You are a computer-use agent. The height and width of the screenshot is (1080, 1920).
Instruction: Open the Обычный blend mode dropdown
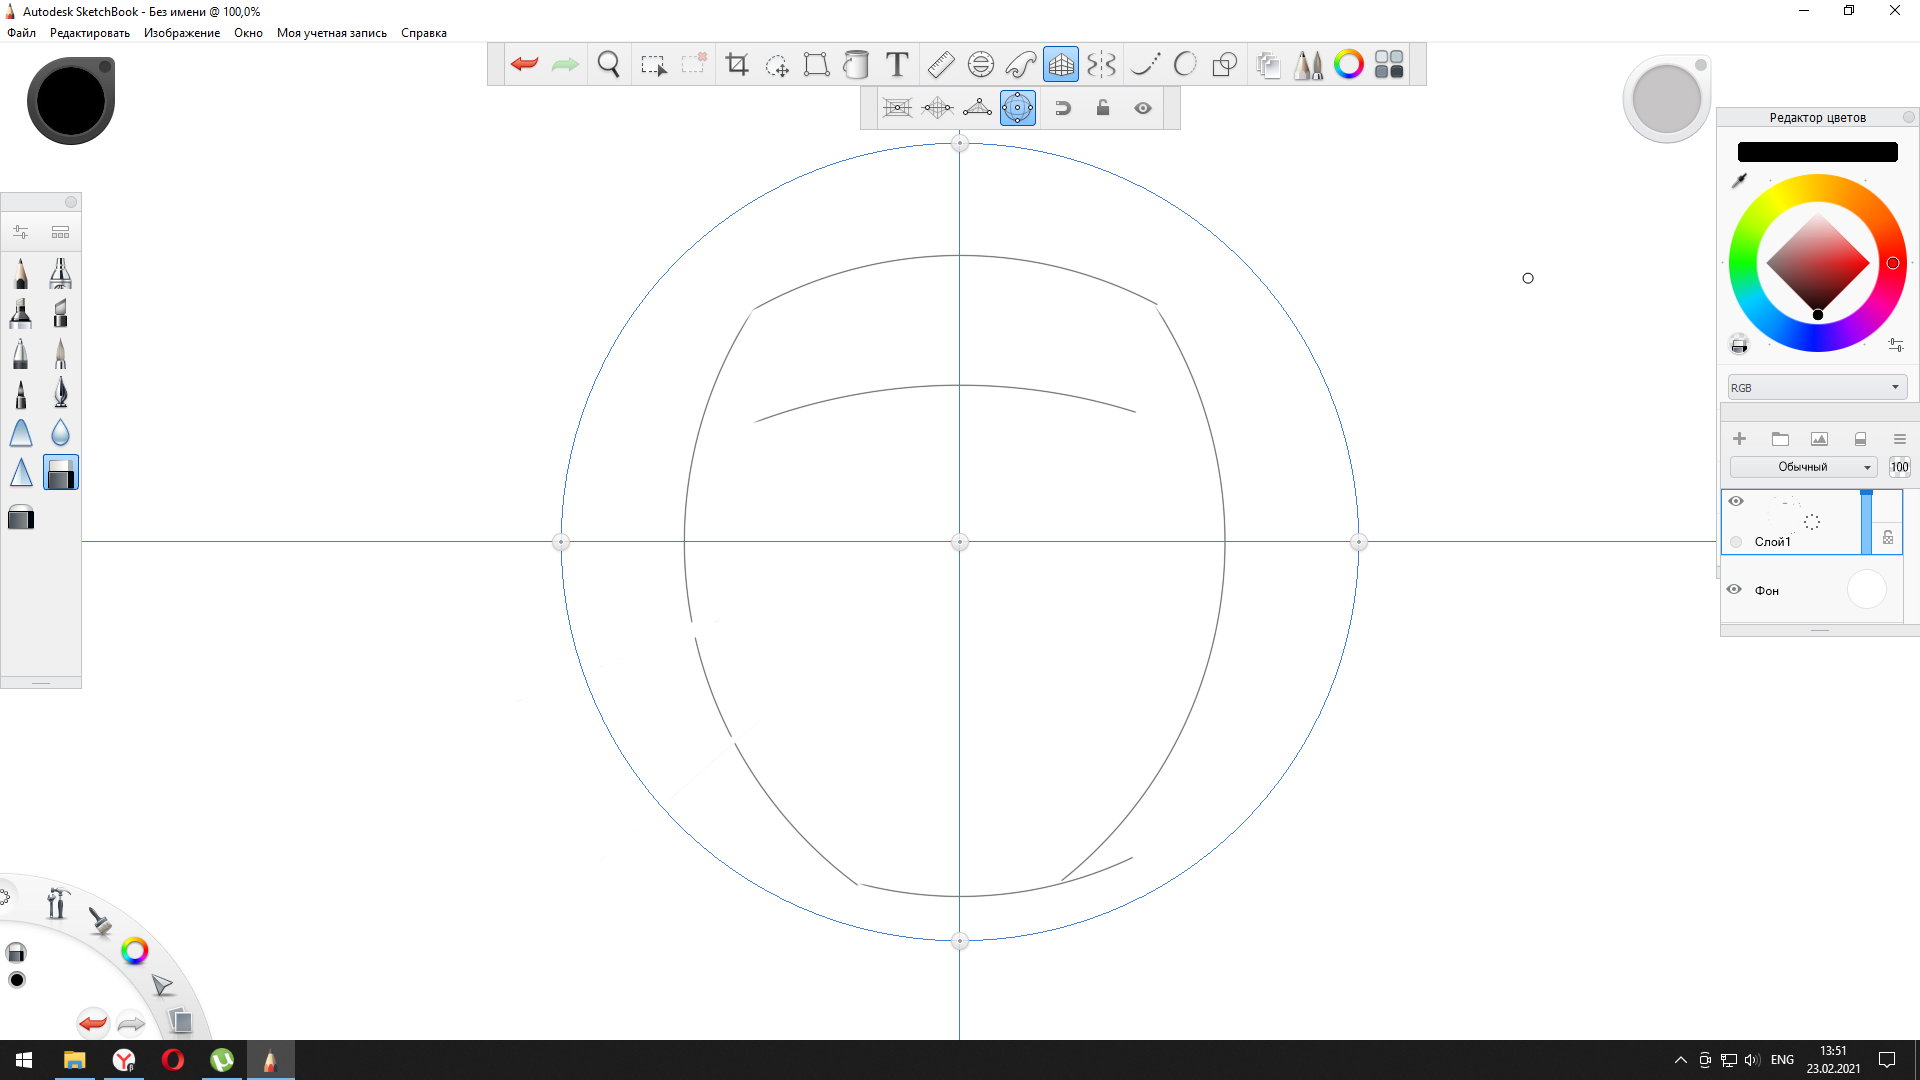pos(1804,467)
